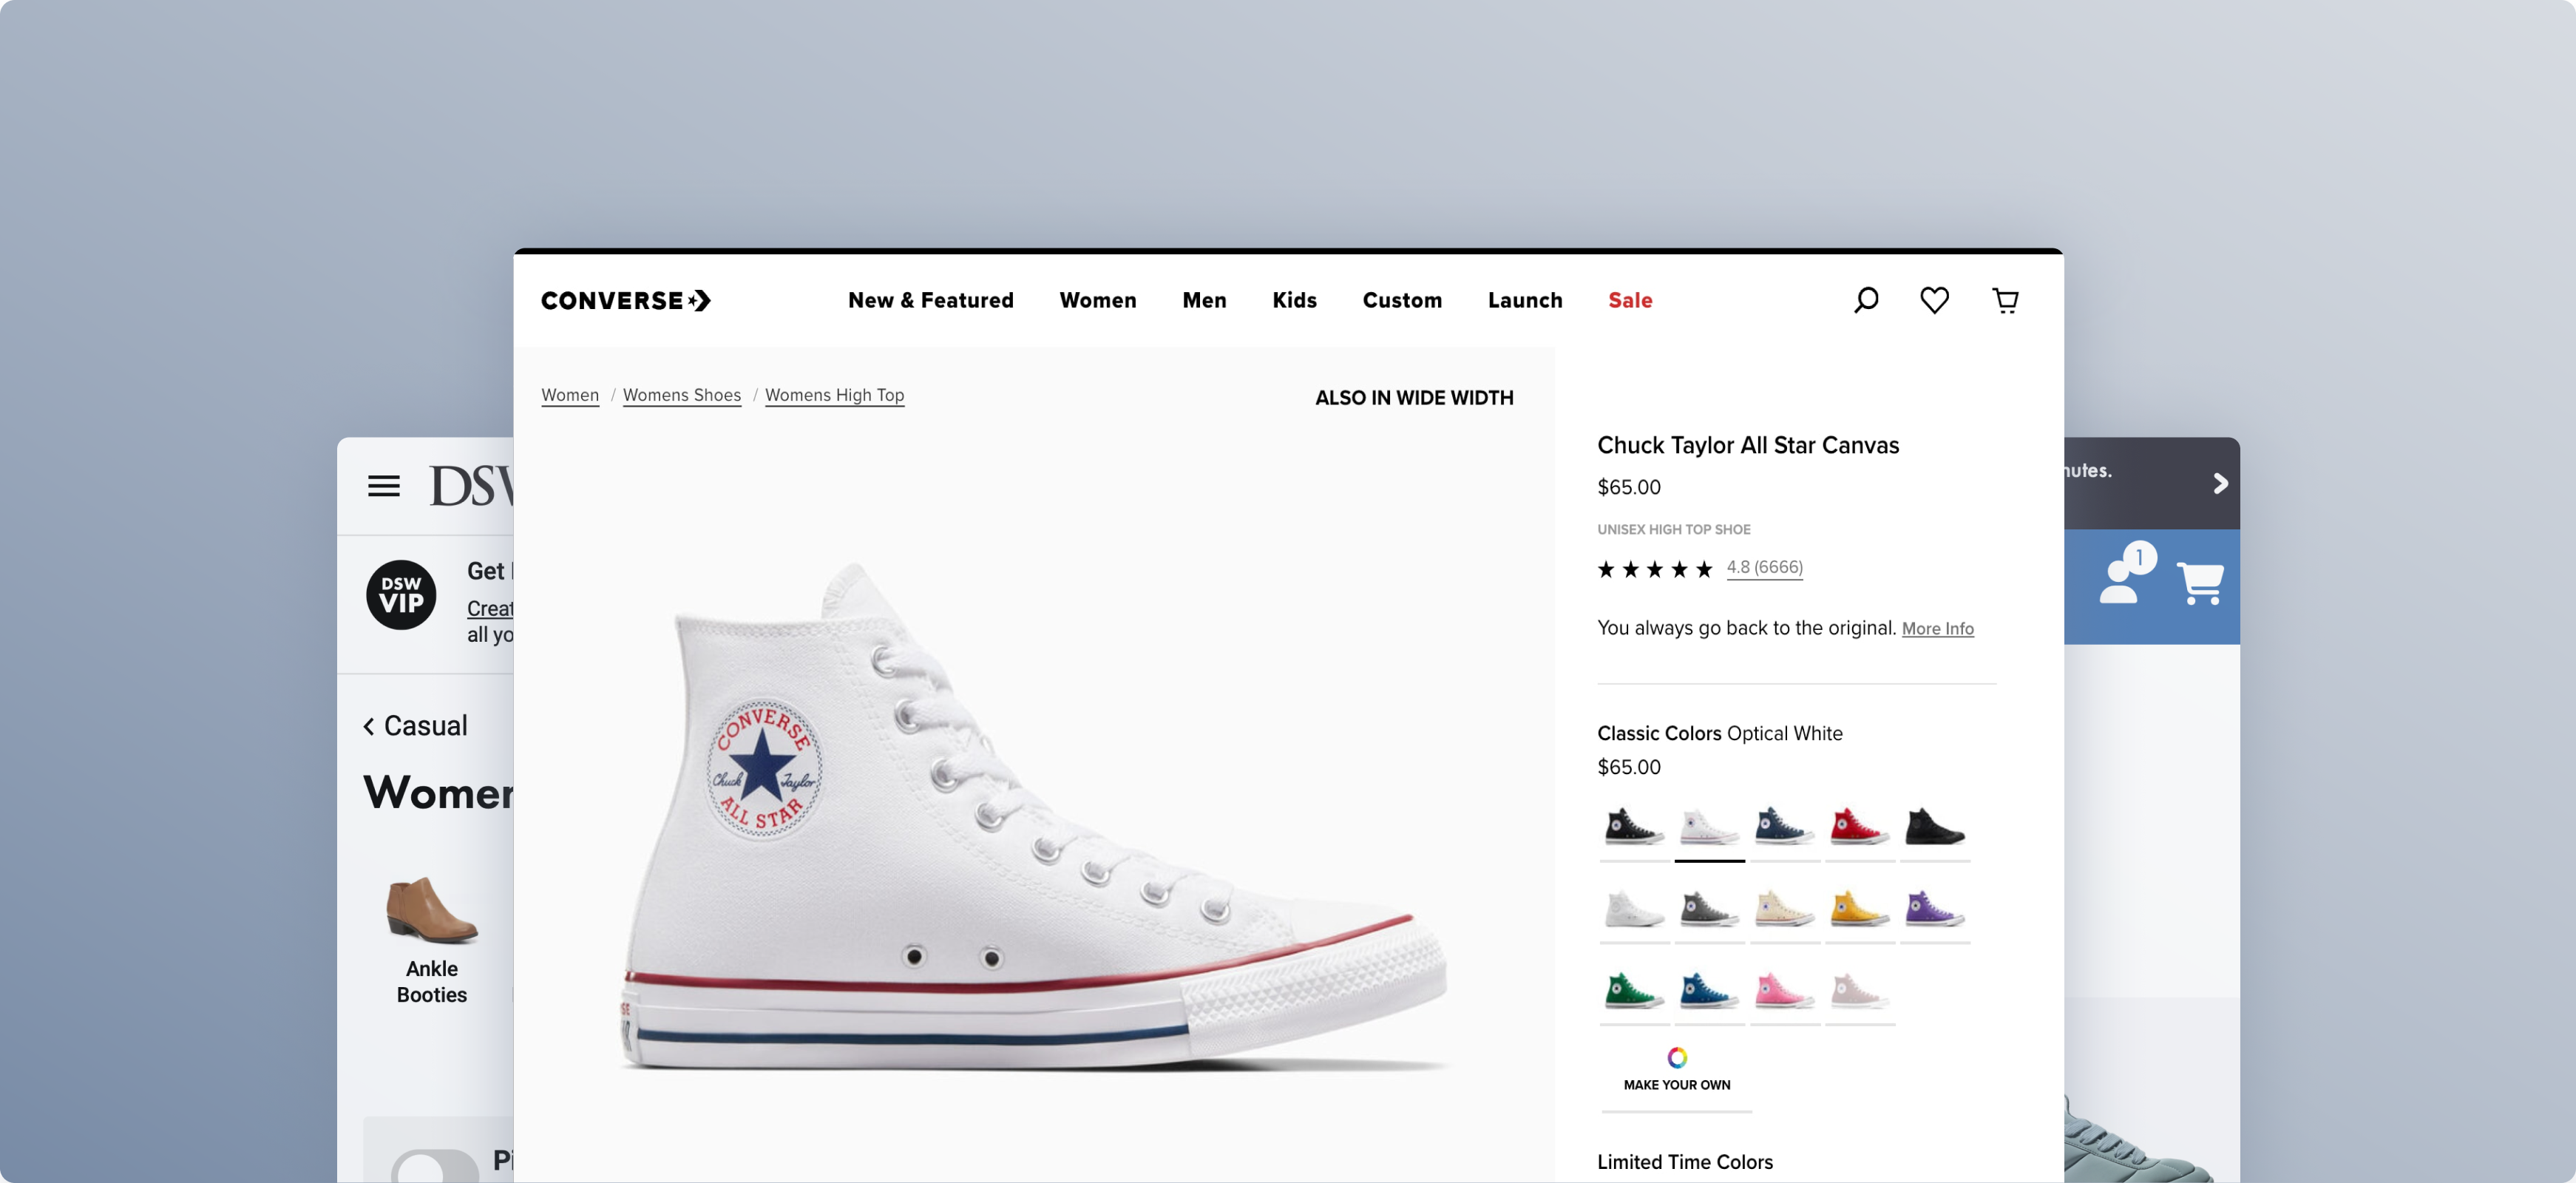Click the heart favorites icon
2576x1183 pixels.
(x=1934, y=300)
